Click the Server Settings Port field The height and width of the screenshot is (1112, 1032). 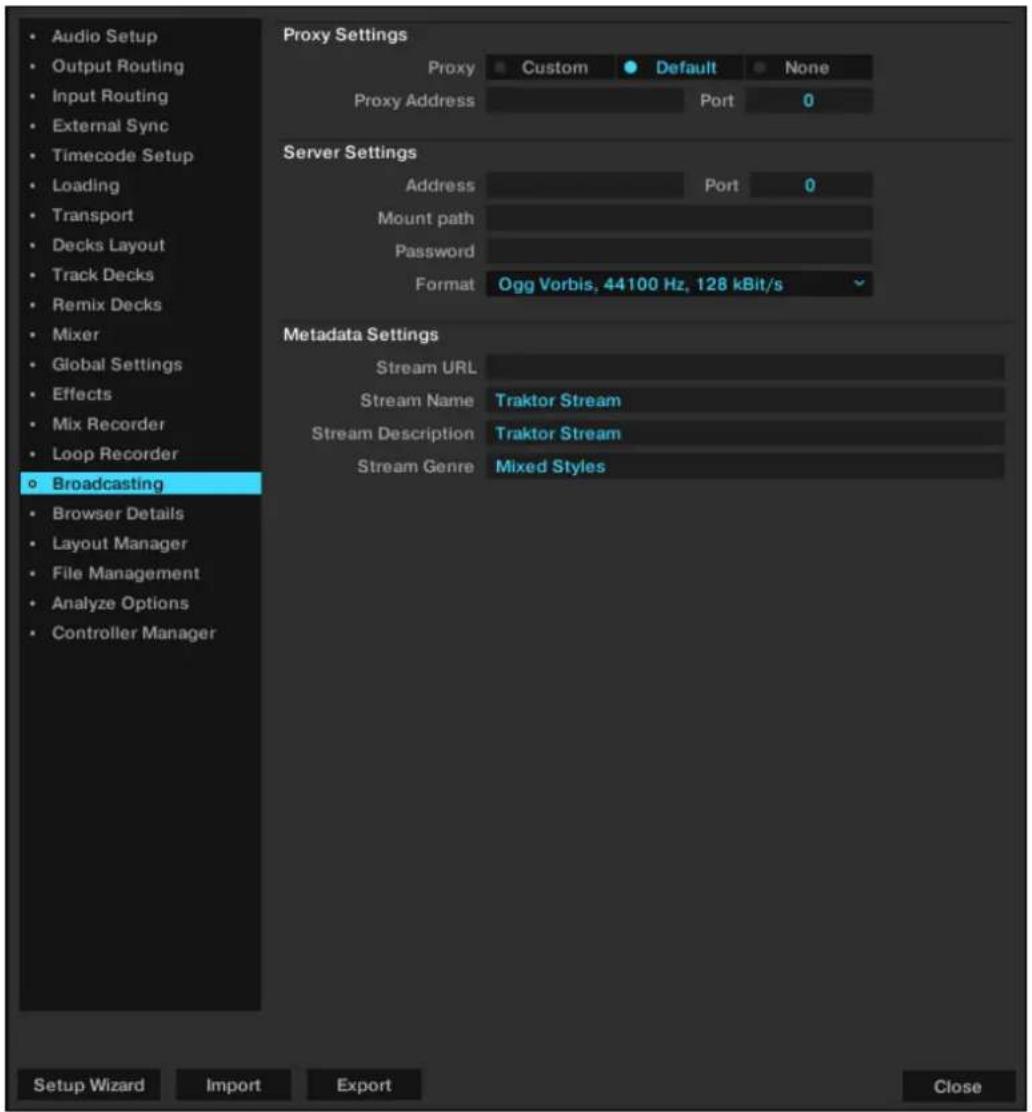[811, 186]
